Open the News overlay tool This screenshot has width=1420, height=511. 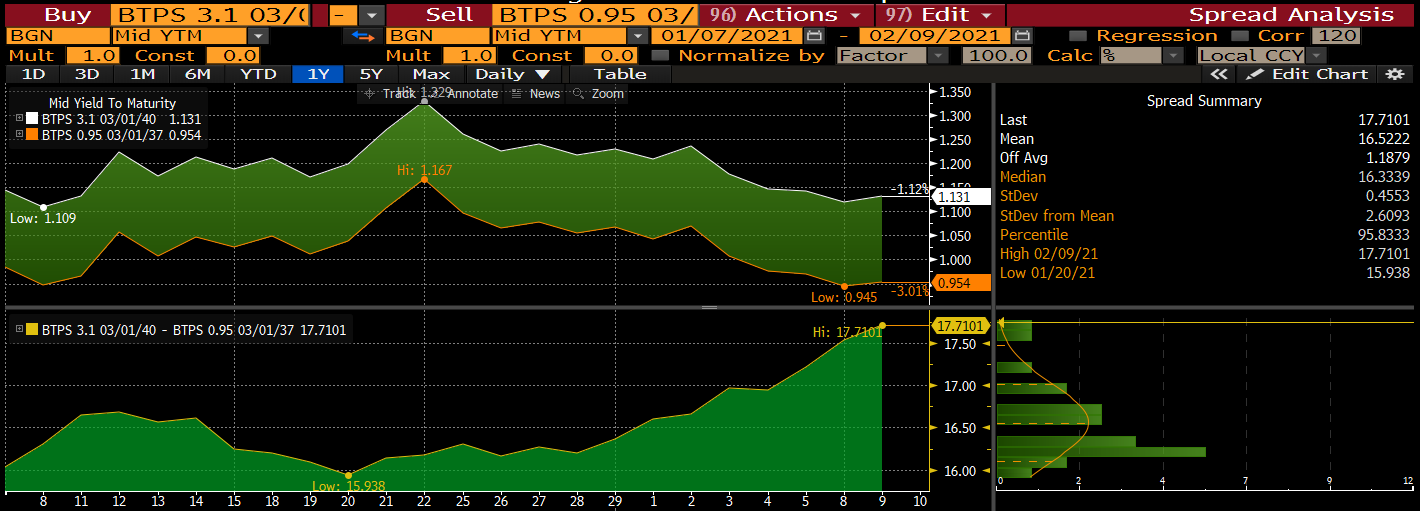click(x=536, y=93)
